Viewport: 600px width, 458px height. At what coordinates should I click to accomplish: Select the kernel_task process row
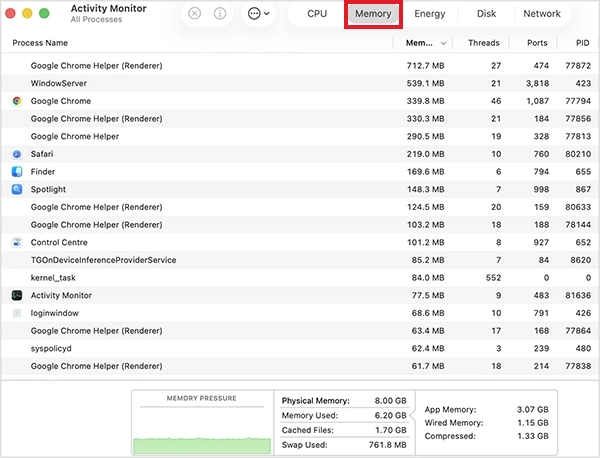tap(300, 278)
